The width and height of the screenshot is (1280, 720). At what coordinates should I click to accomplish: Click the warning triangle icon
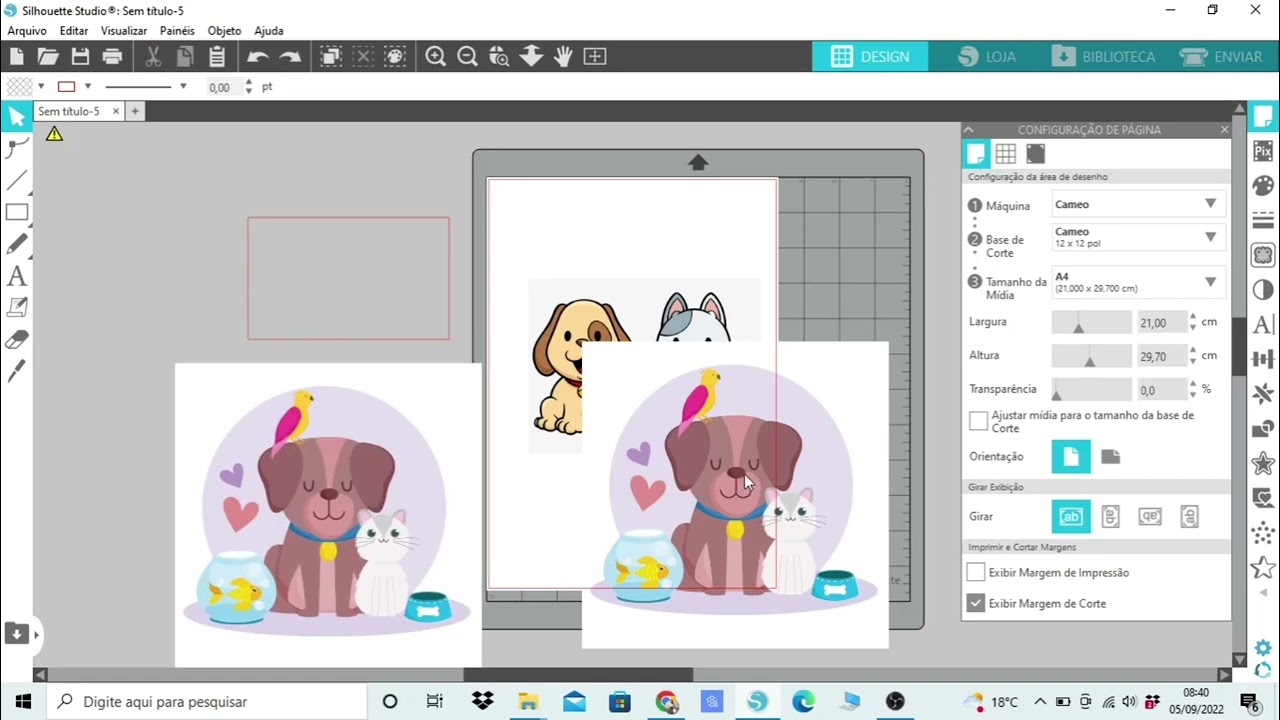coord(54,134)
